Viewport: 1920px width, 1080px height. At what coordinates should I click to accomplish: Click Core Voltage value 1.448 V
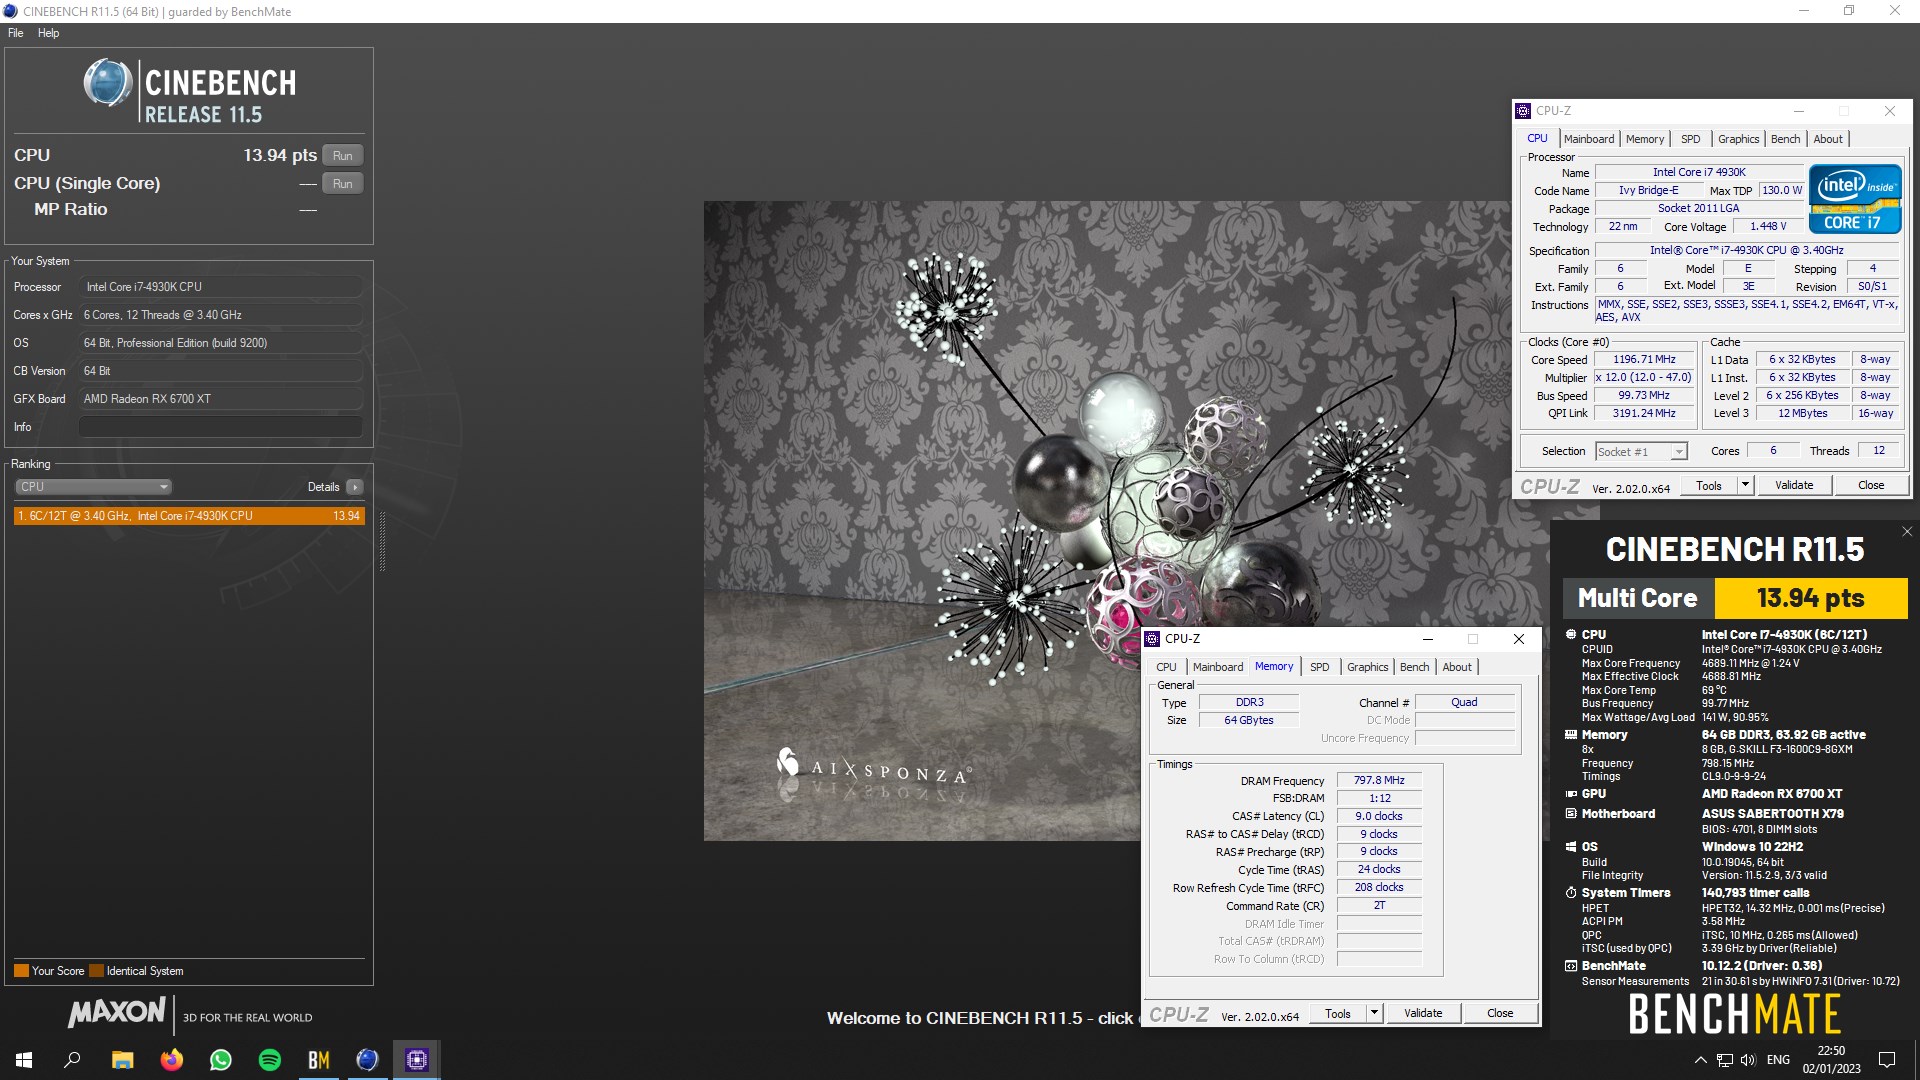pos(1768,227)
